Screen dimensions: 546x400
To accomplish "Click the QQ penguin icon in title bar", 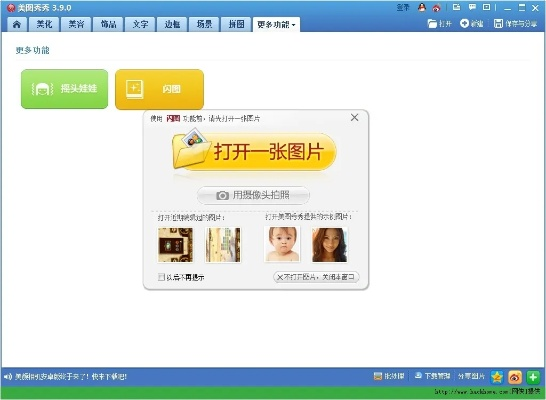I will (422, 7).
